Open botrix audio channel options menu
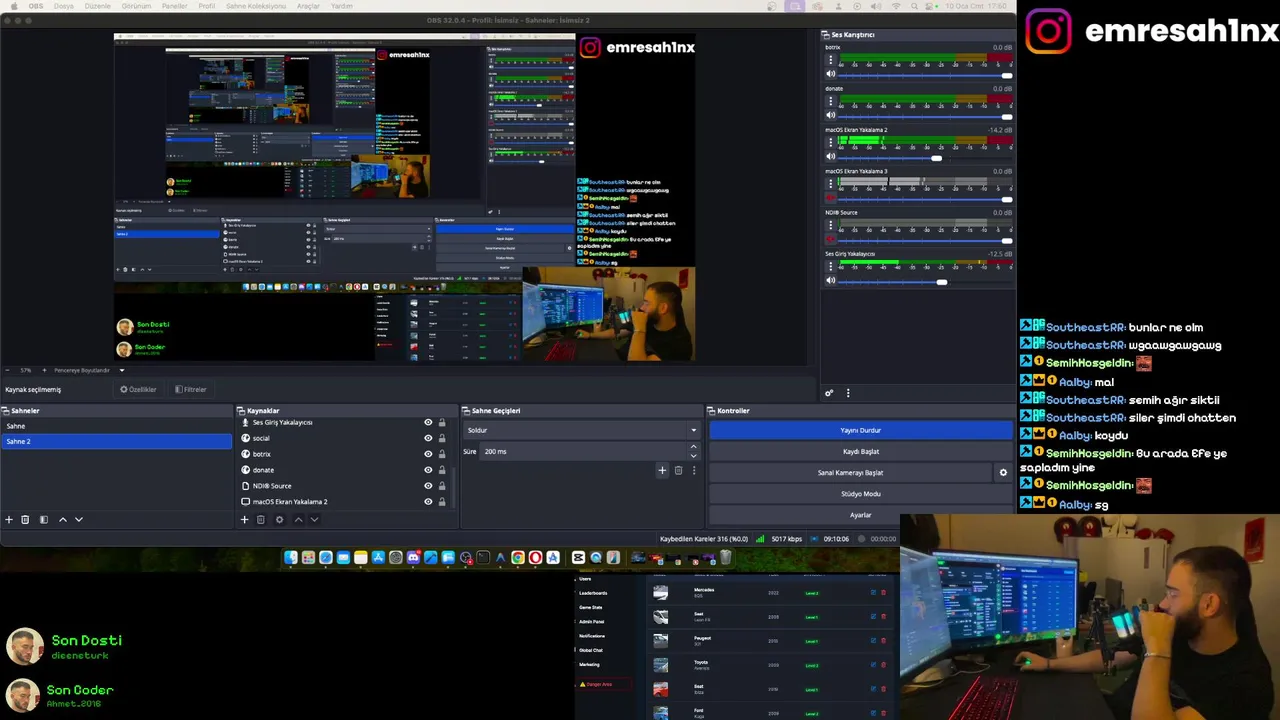 pos(830,61)
